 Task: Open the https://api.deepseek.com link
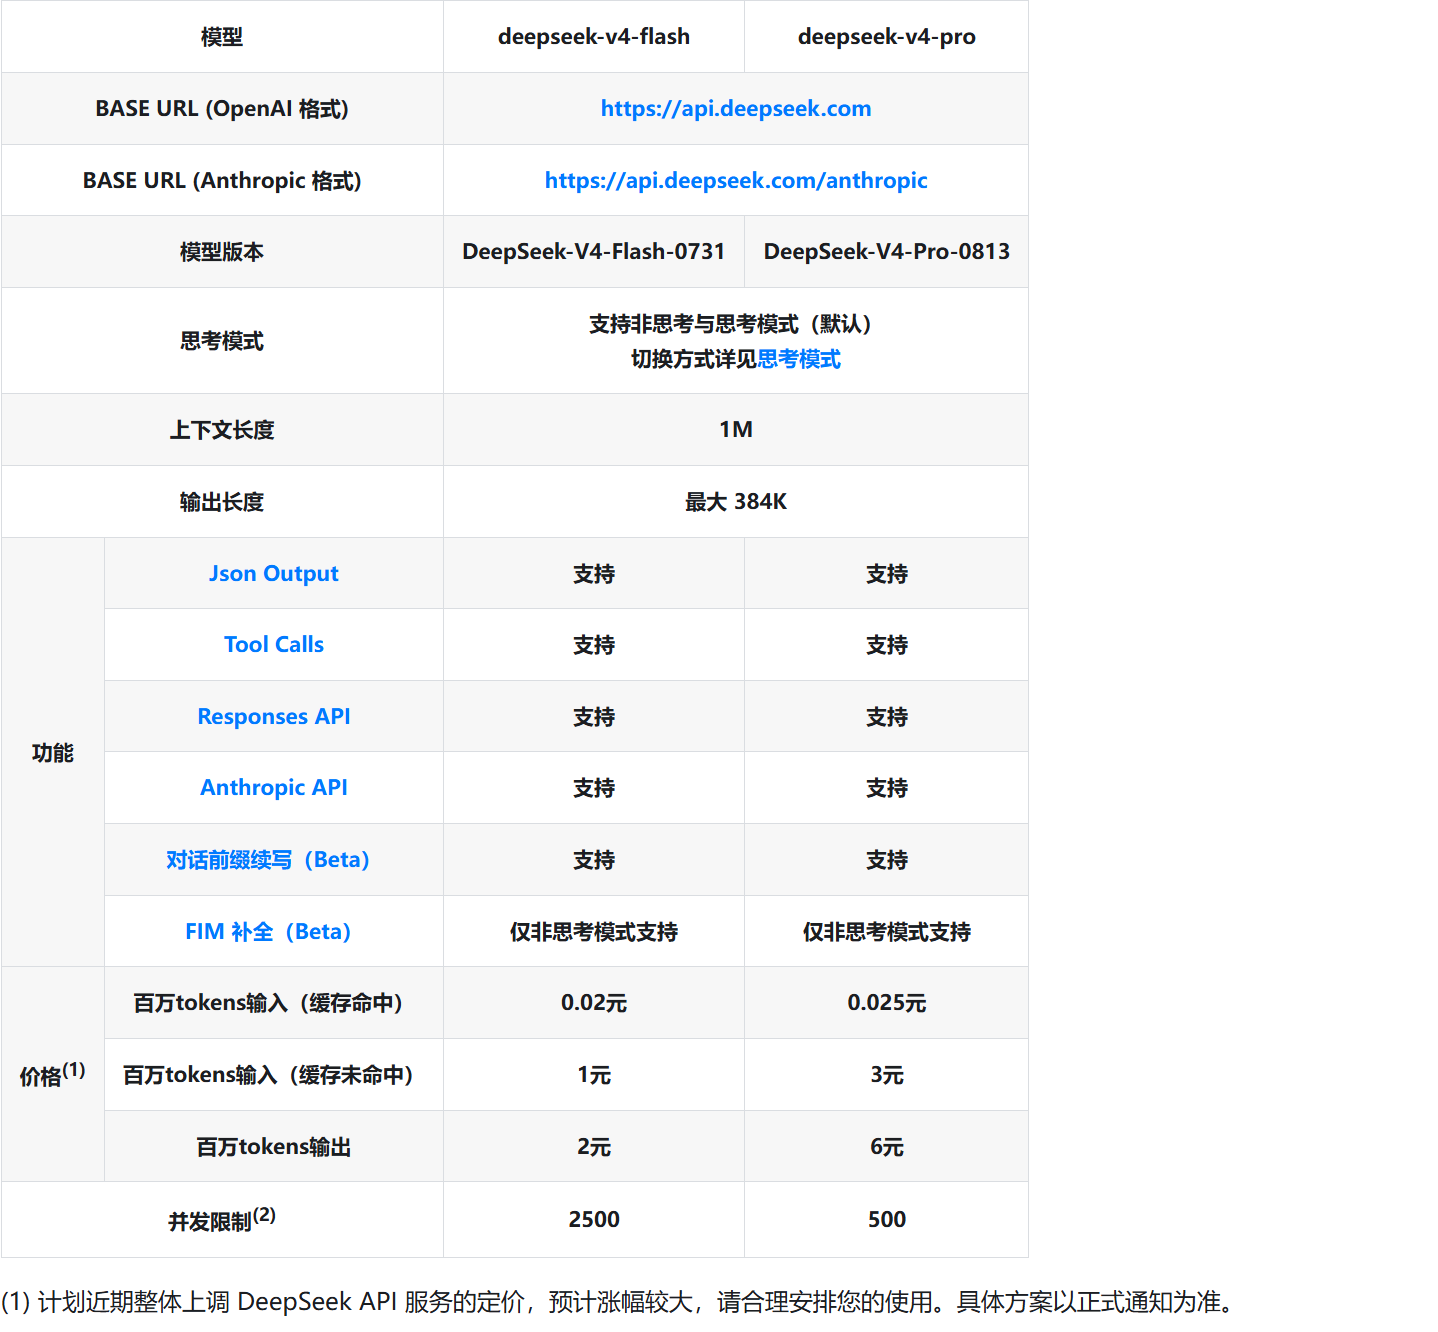[736, 108]
